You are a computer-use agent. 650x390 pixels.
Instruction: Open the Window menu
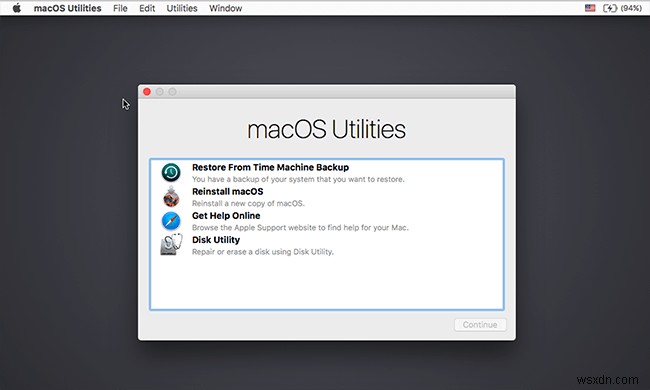point(226,8)
